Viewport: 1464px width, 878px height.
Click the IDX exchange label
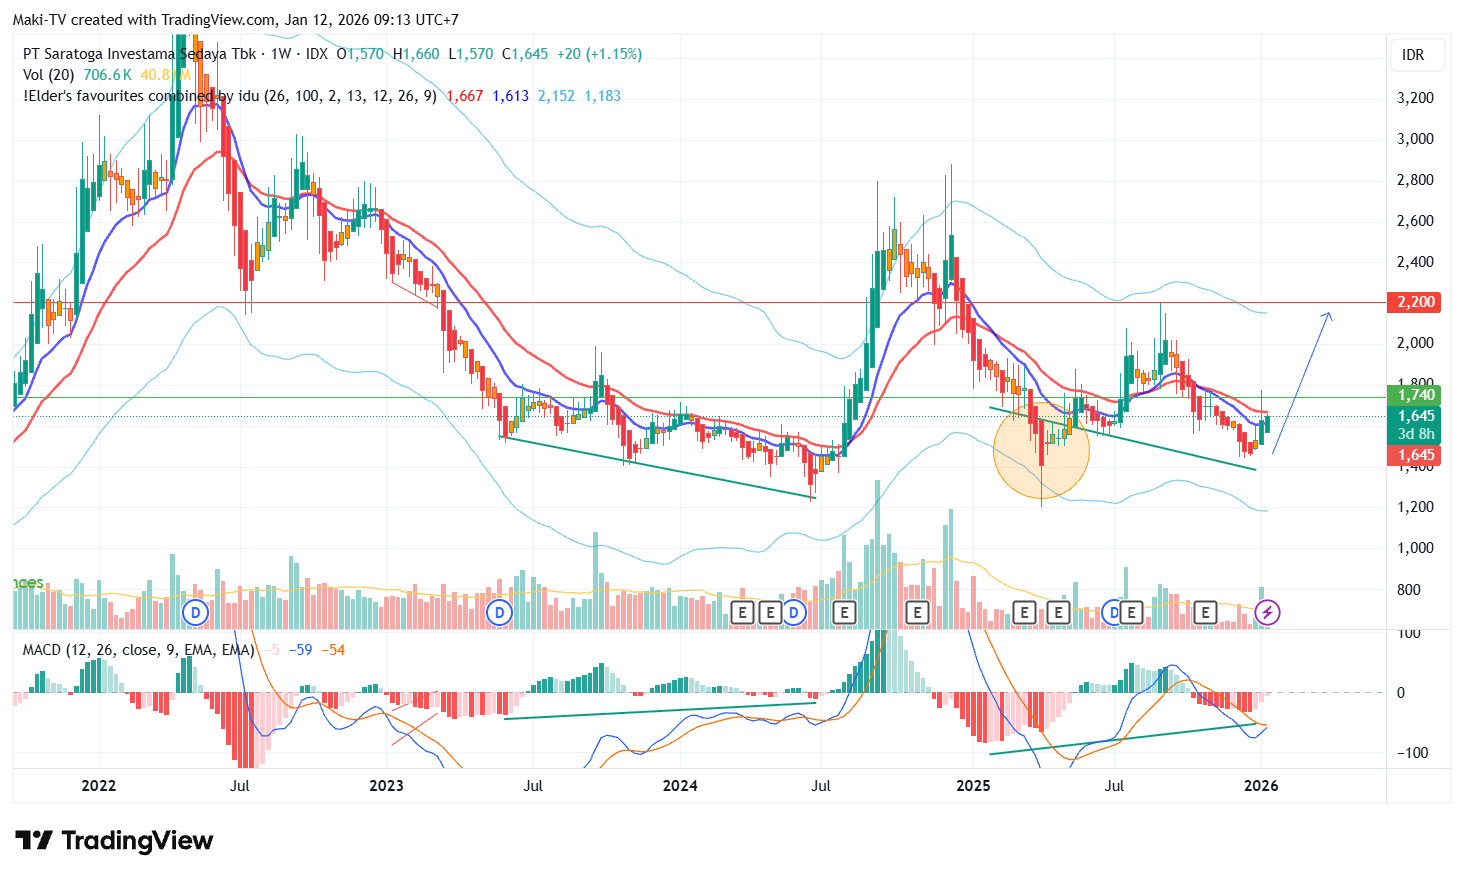[317, 54]
